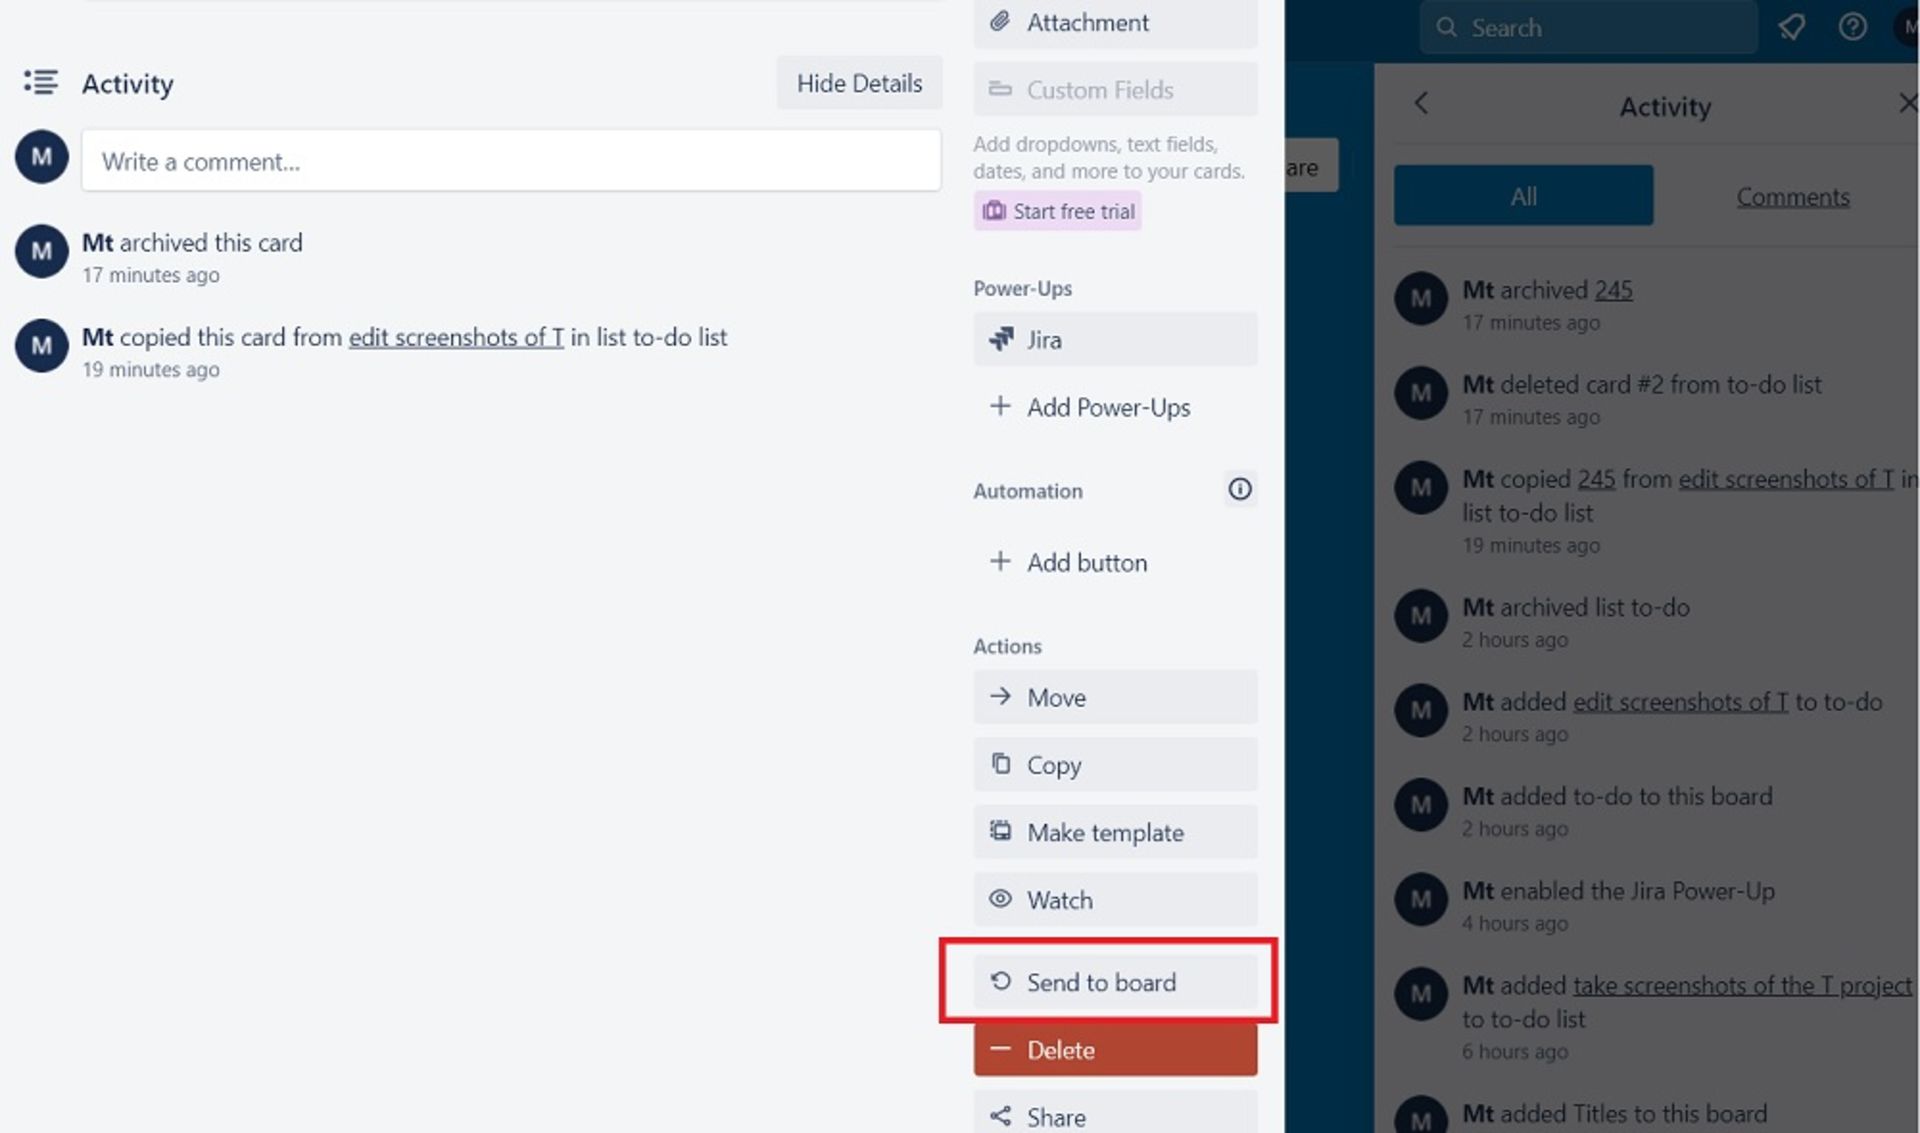The image size is (1920, 1133).
Task: Open the Jira Power-Up
Action: [1114, 340]
